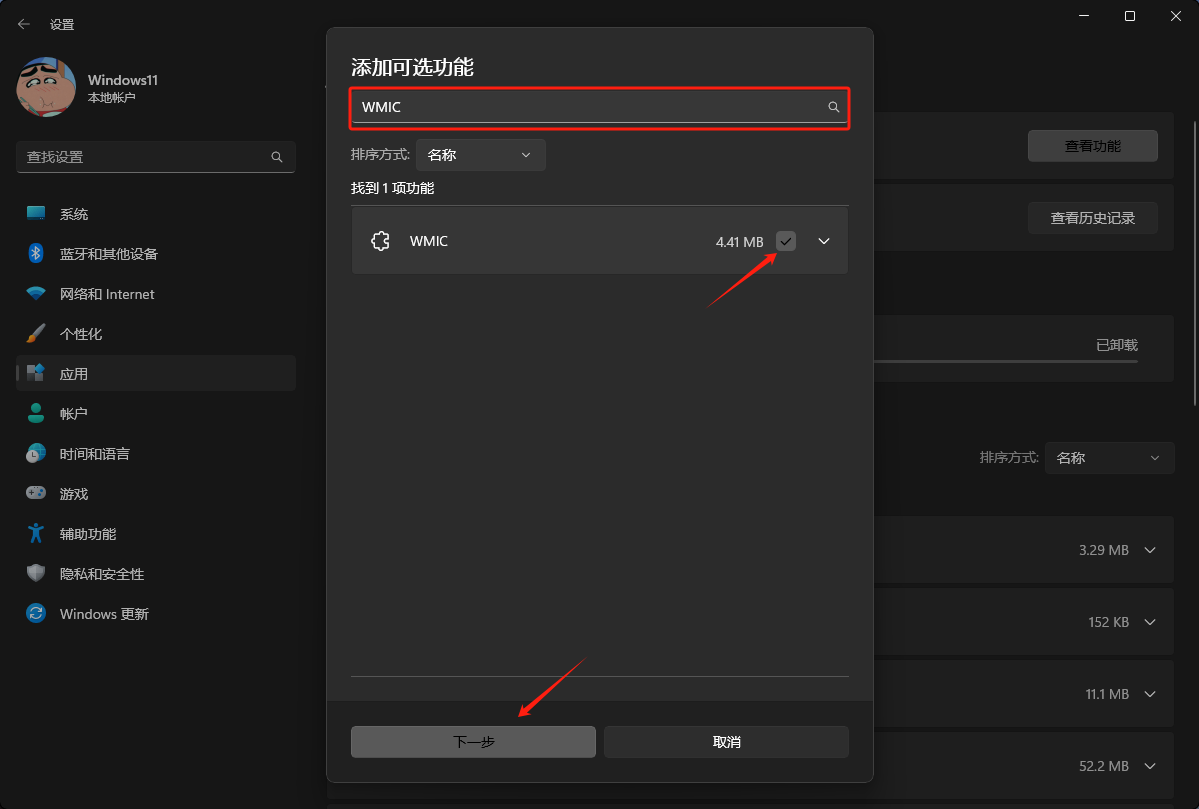Screen dimensions: 1199x809
Task: Expand the WMIC feature details chevron
Action: click(x=824, y=241)
